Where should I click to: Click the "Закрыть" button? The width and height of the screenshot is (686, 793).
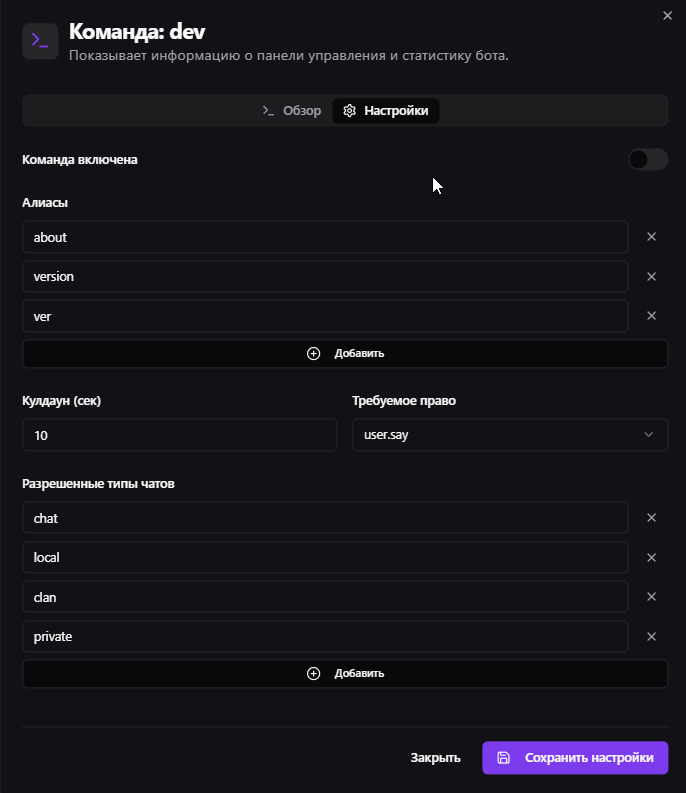point(435,758)
